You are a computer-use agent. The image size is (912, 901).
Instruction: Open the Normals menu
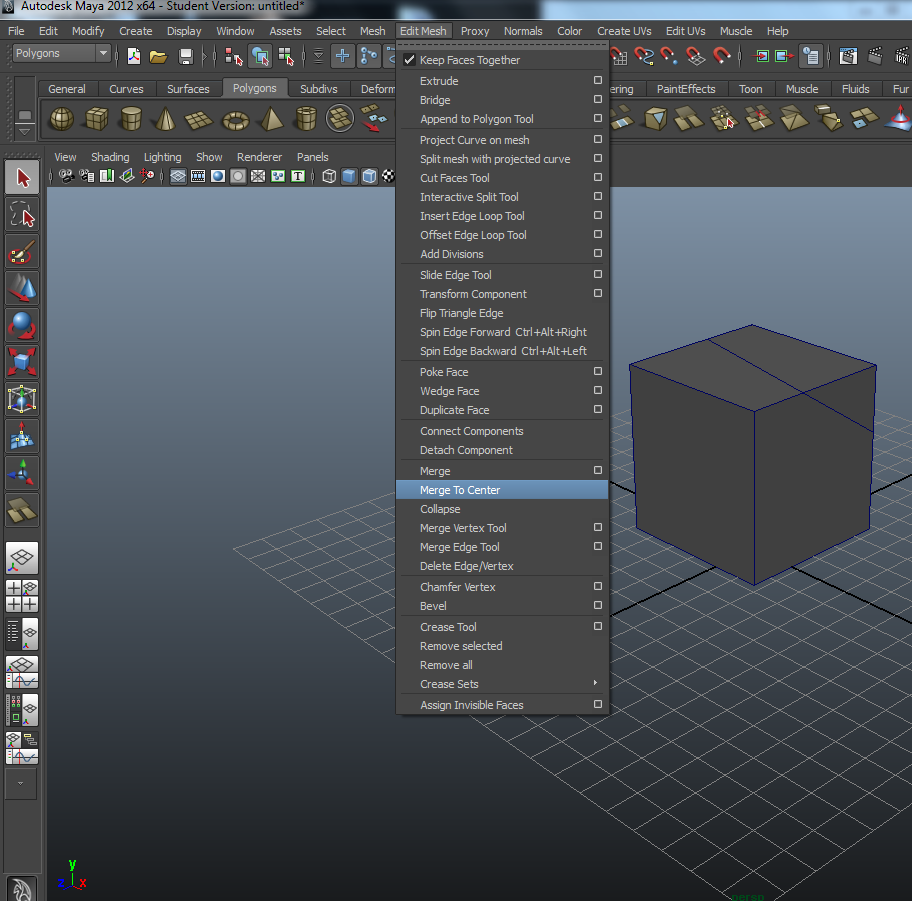click(523, 31)
